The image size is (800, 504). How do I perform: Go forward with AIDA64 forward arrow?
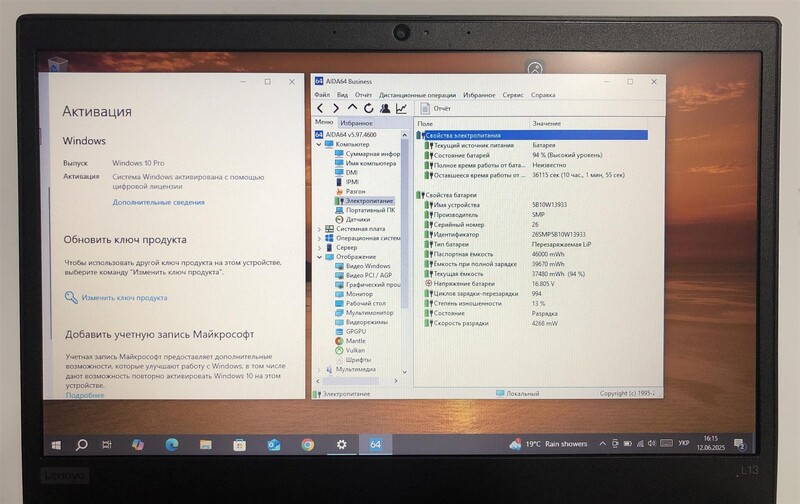[x=336, y=108]
